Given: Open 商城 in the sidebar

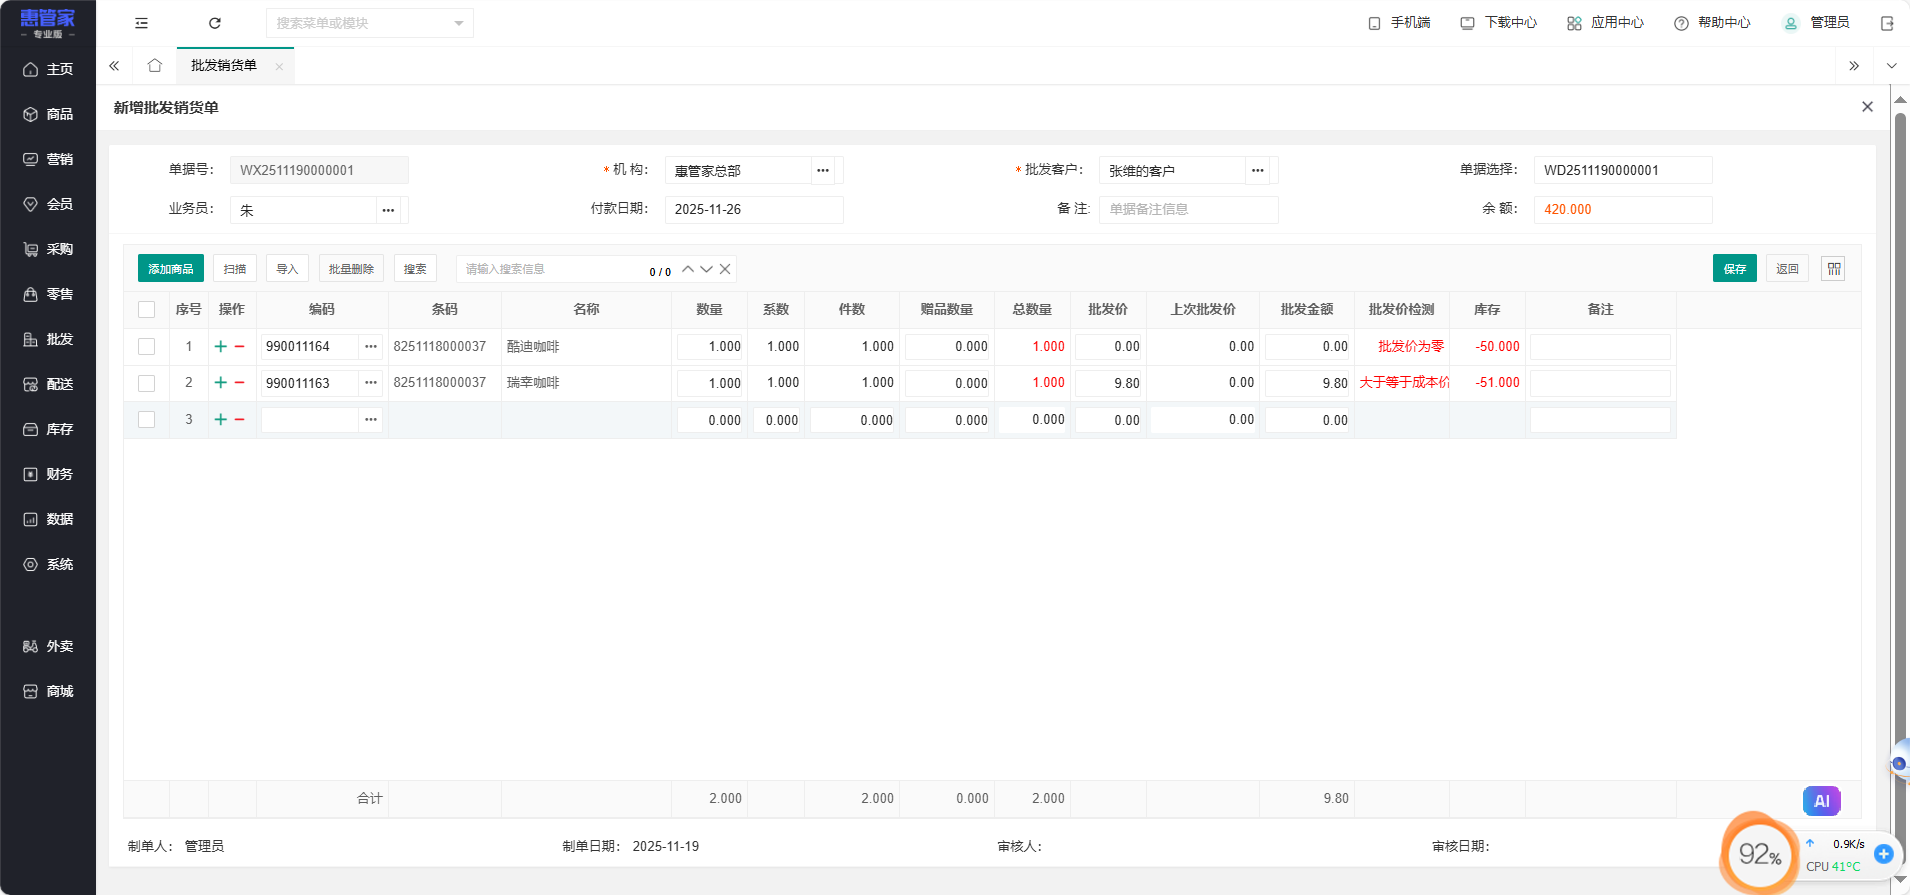Looking at the screenshot, I should 48,691.
